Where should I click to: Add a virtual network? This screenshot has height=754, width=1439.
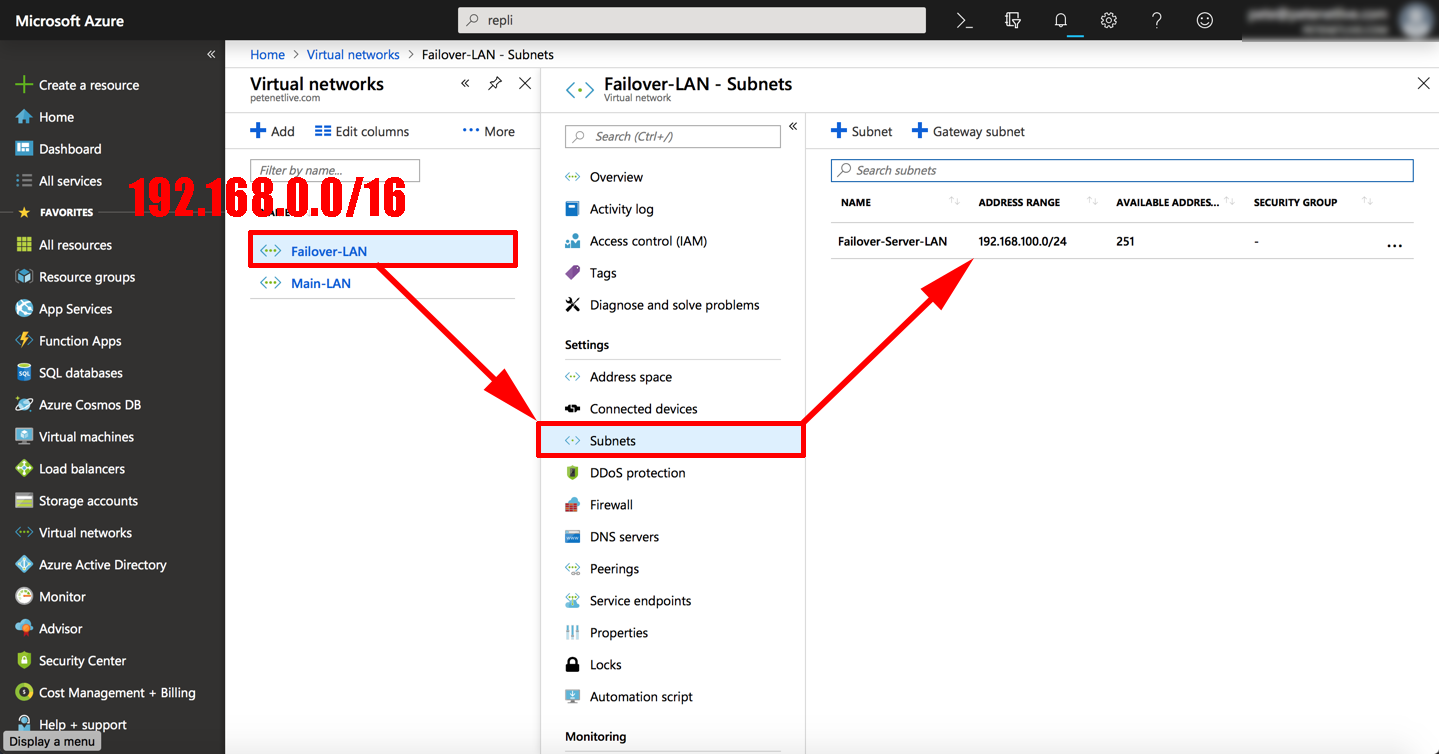272,131
